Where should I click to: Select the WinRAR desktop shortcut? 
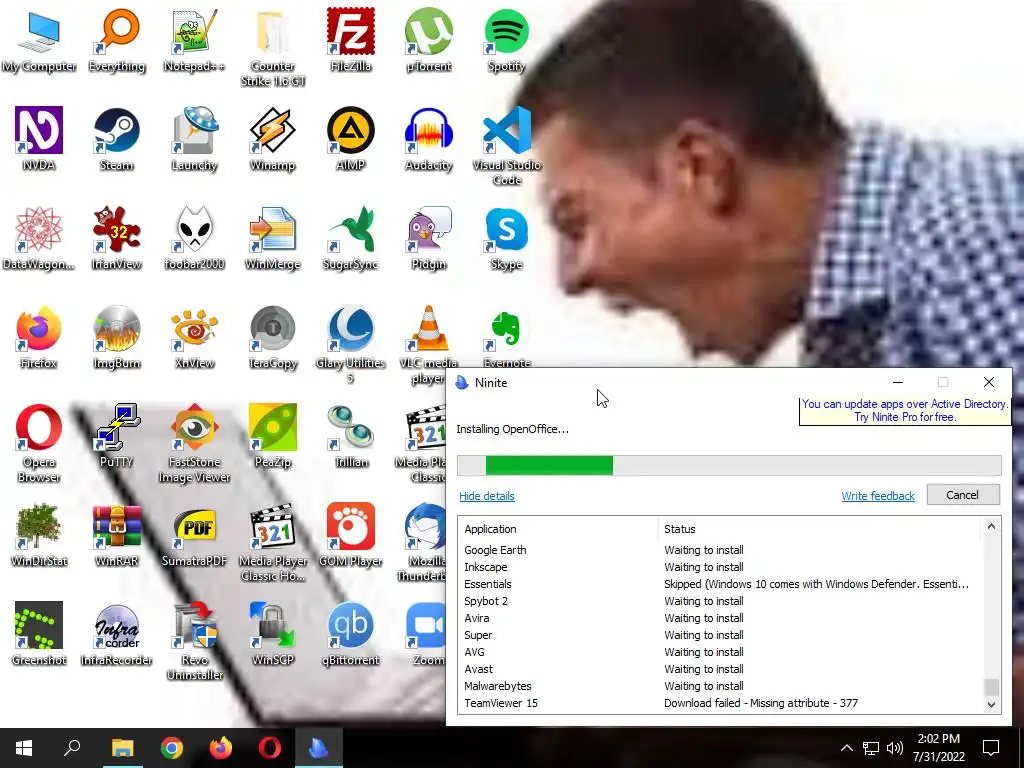[117, 535]
